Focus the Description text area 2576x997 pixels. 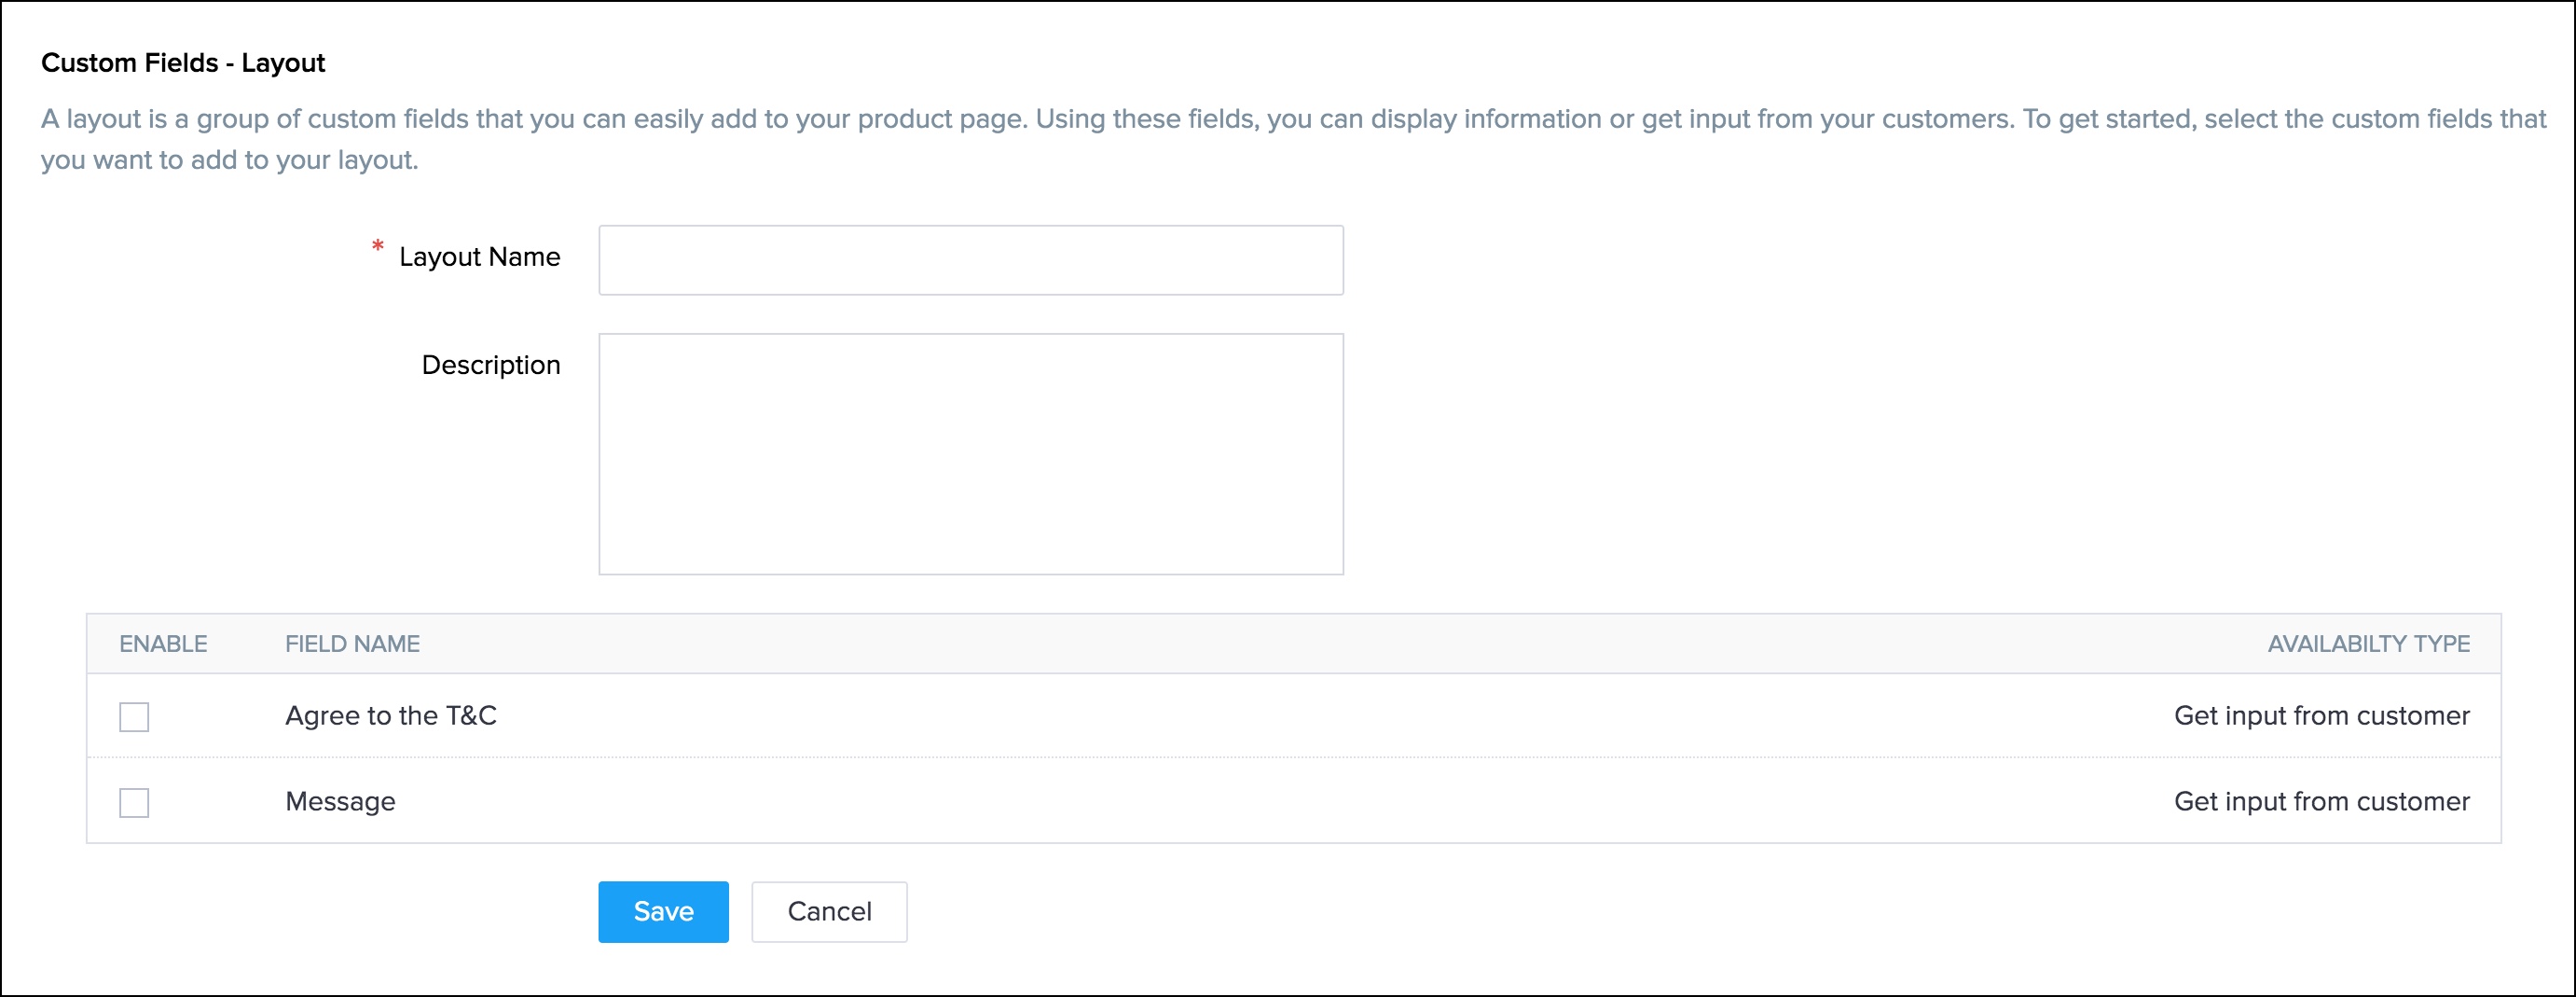(970, 454)
